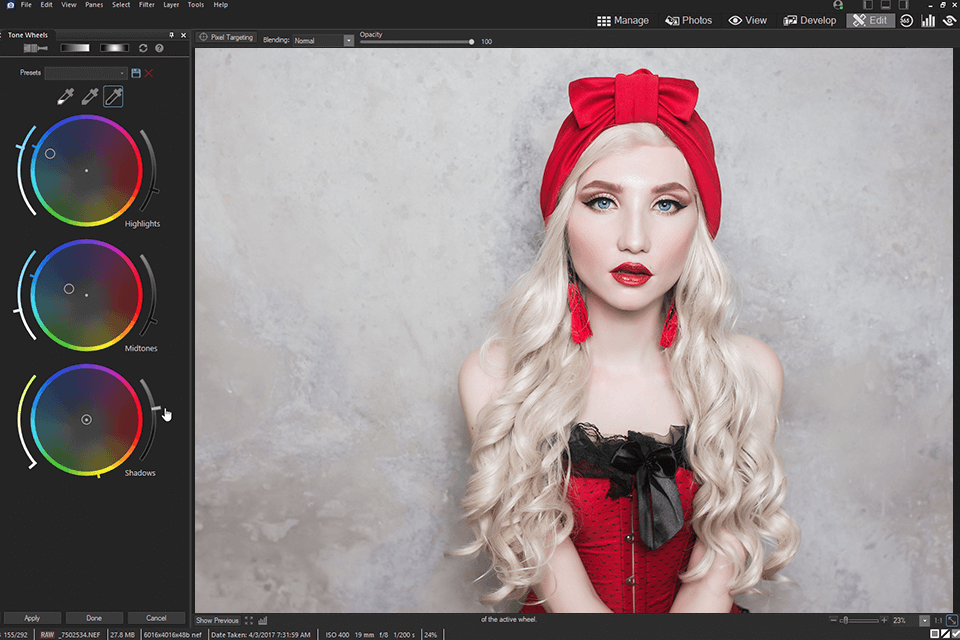Open the zoom percentage dropdown

pos(924,620)
